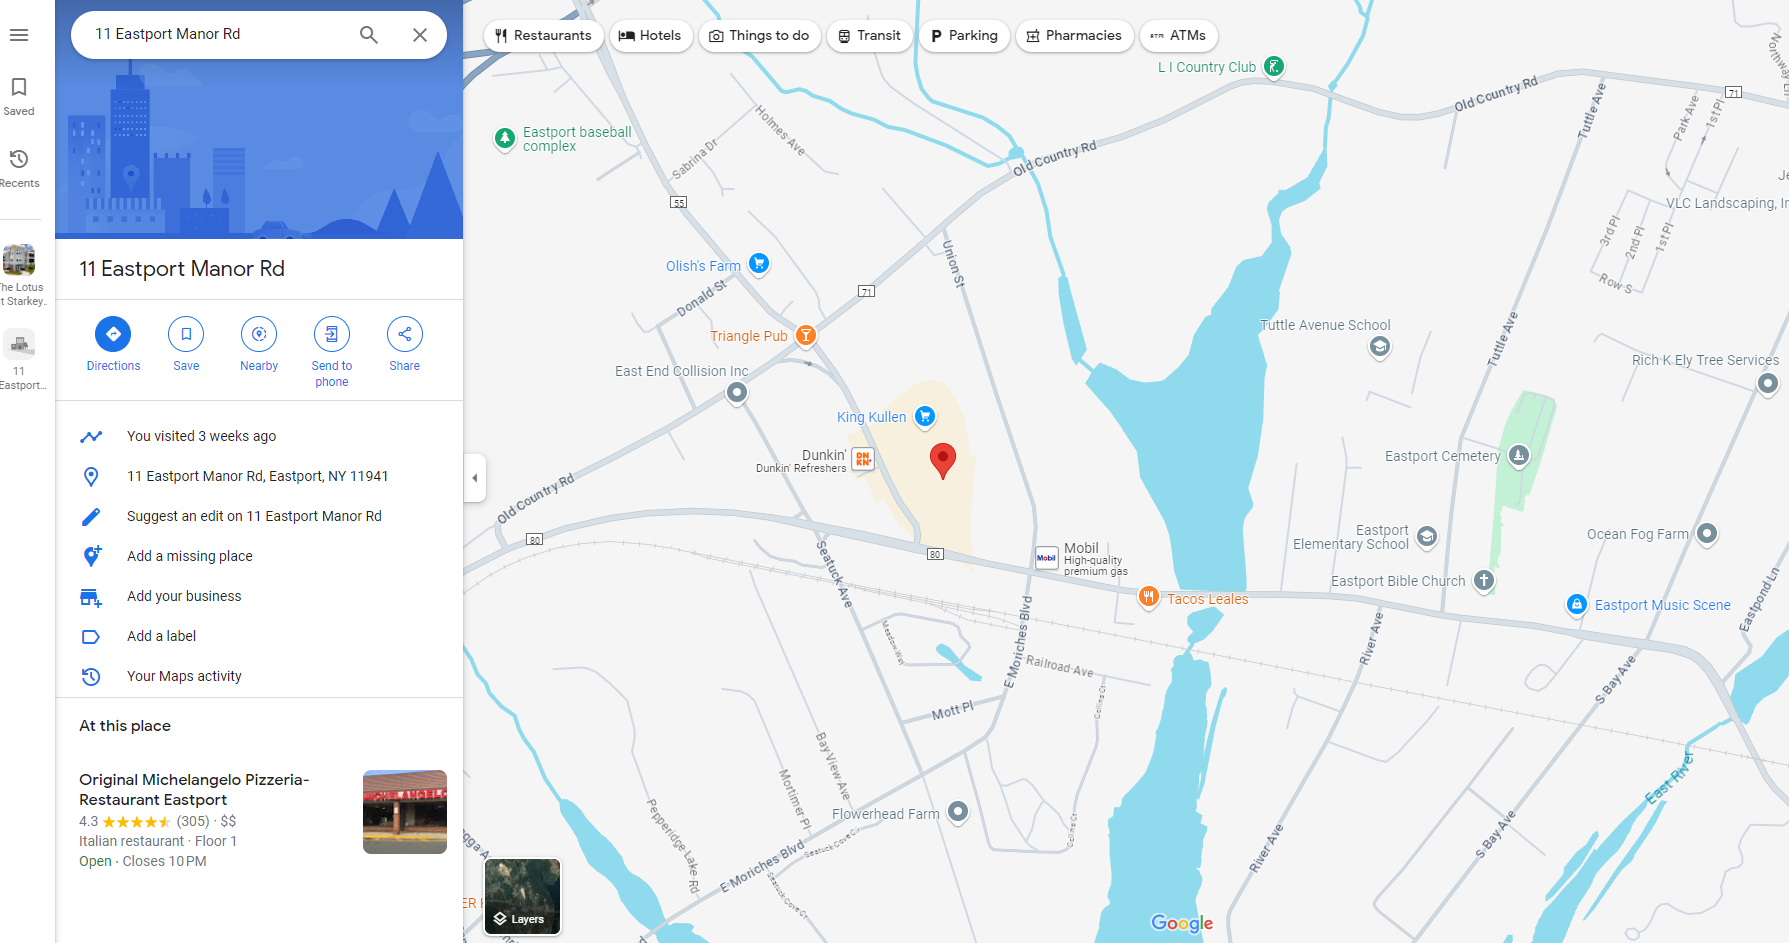This screenshot has height=943, width=1789.
Task: Open Michelangelo Pizzeria photo thumbnail
Action: coord(404,811)
